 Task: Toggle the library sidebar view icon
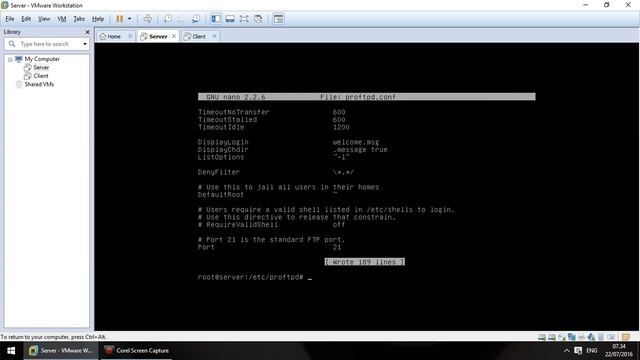click(216, 19)
